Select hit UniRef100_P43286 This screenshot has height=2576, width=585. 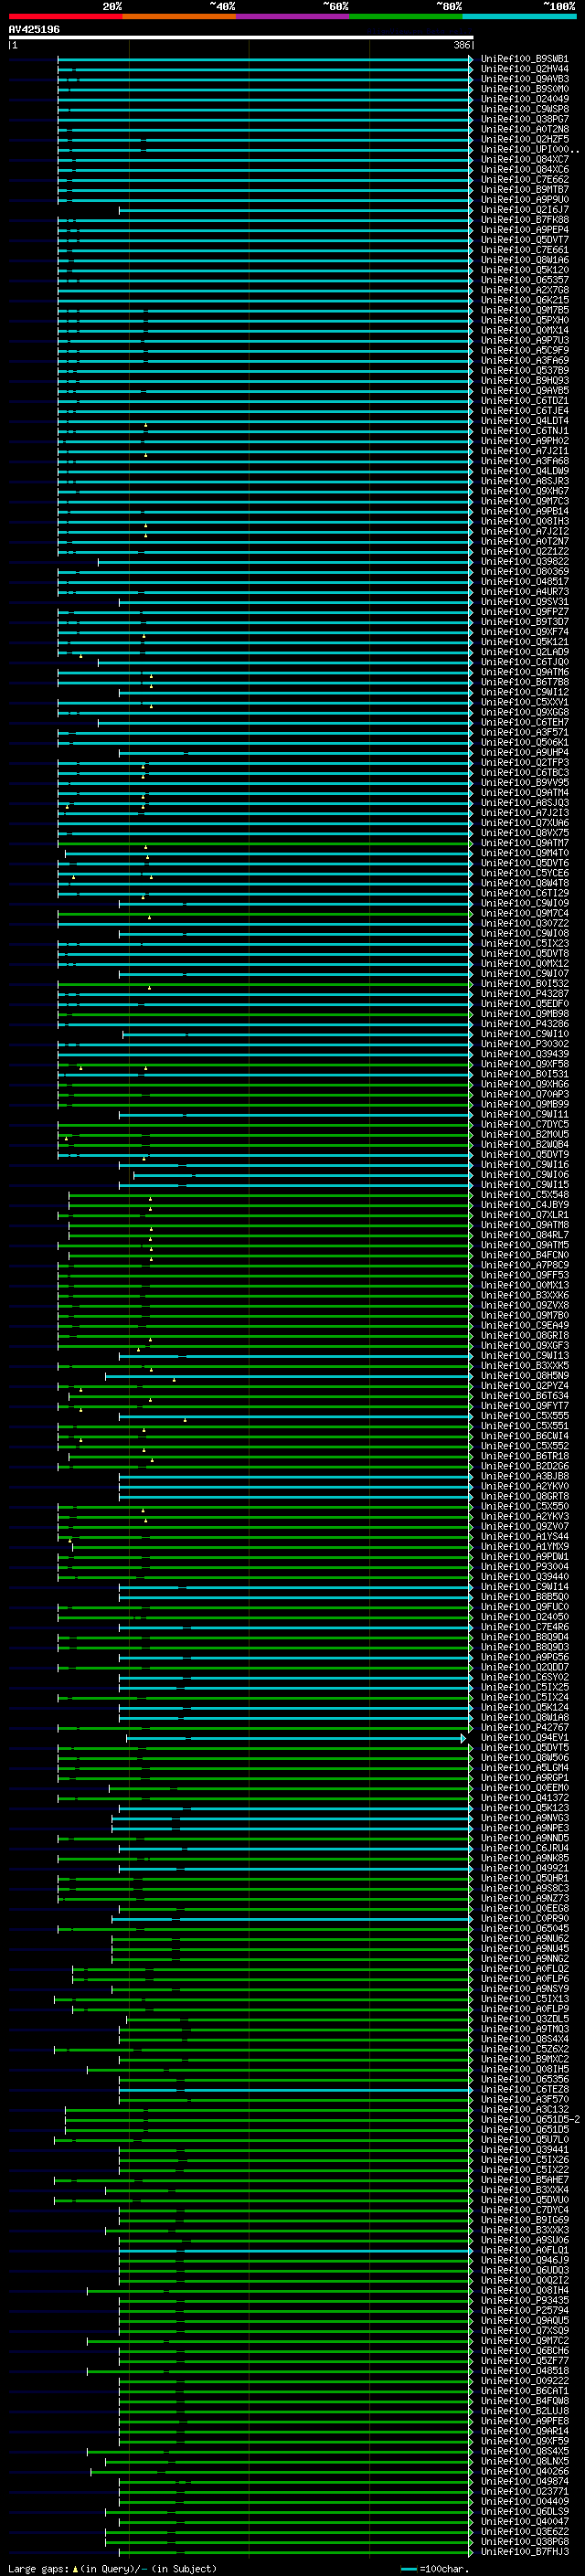525,1024
